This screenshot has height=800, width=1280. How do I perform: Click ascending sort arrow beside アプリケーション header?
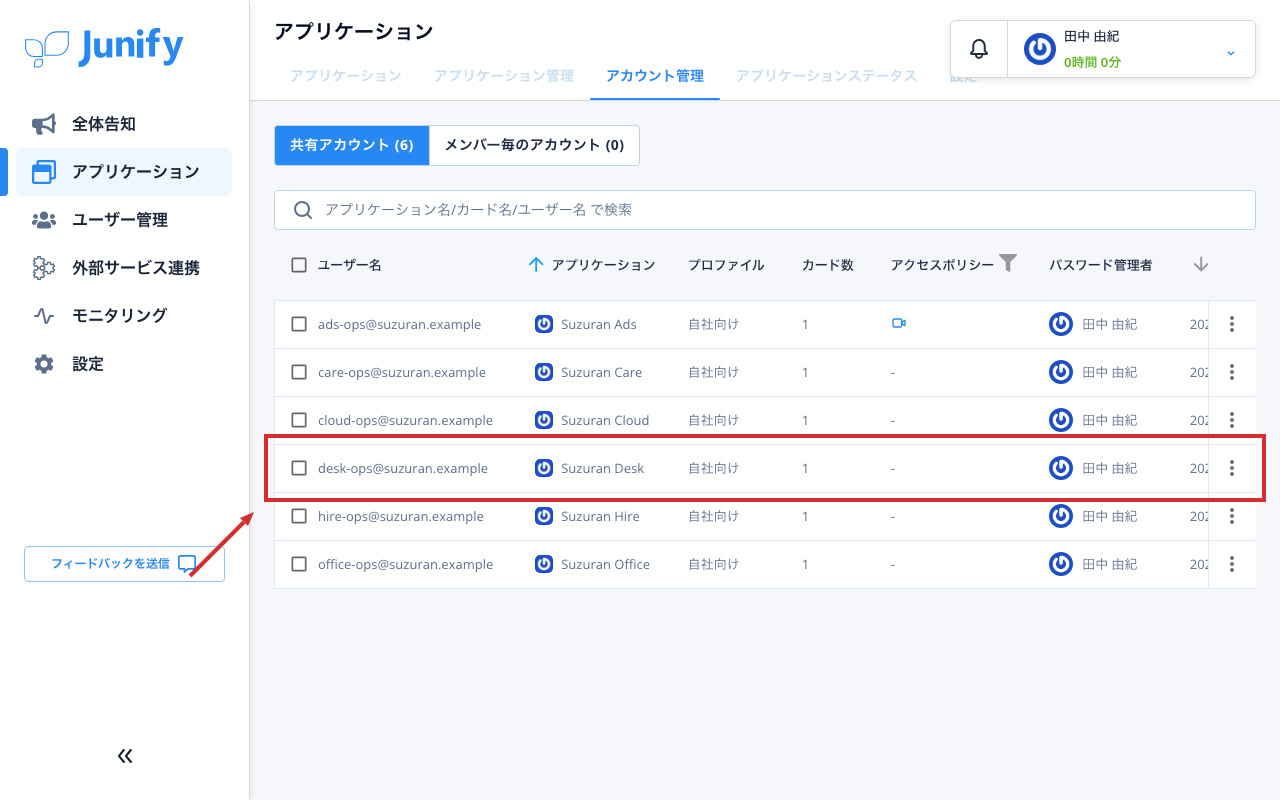pyautogui.click(x=535, y=265)
